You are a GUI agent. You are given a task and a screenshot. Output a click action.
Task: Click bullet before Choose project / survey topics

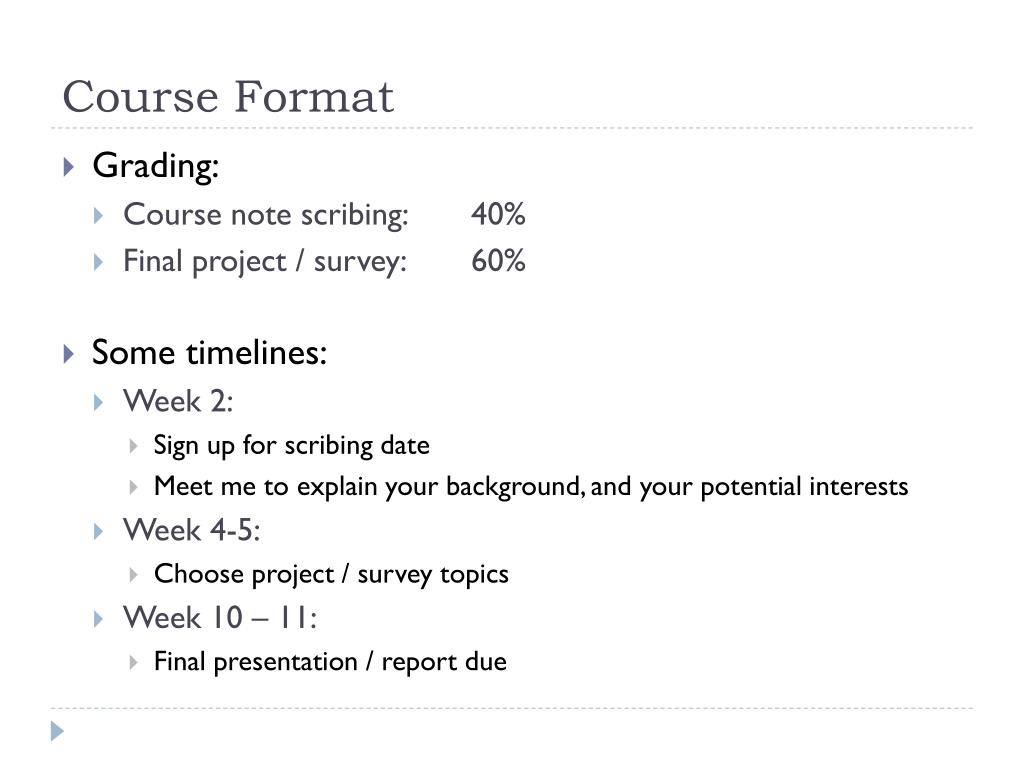(x=133, y=575)
